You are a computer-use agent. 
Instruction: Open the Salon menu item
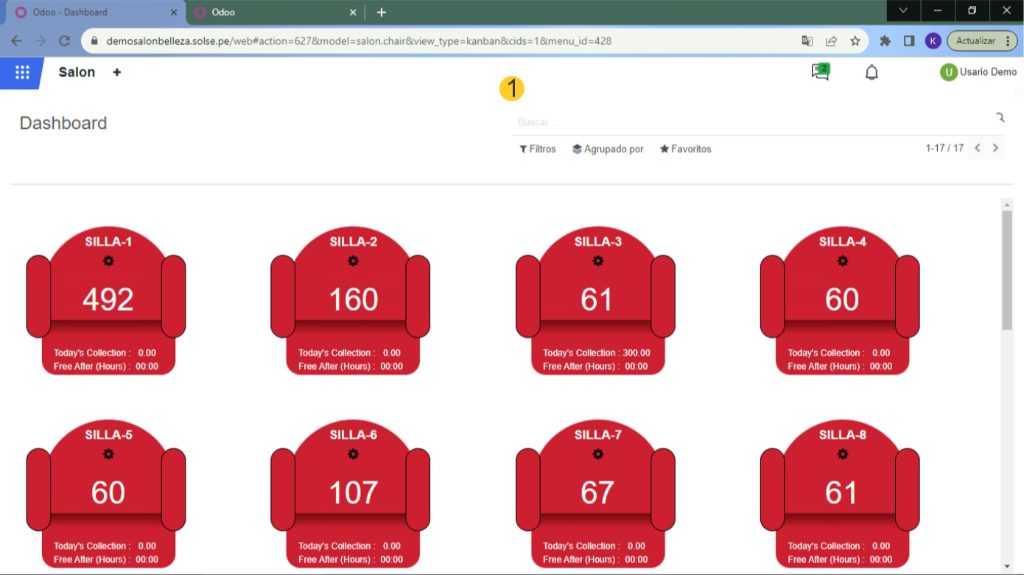[77, 72]
